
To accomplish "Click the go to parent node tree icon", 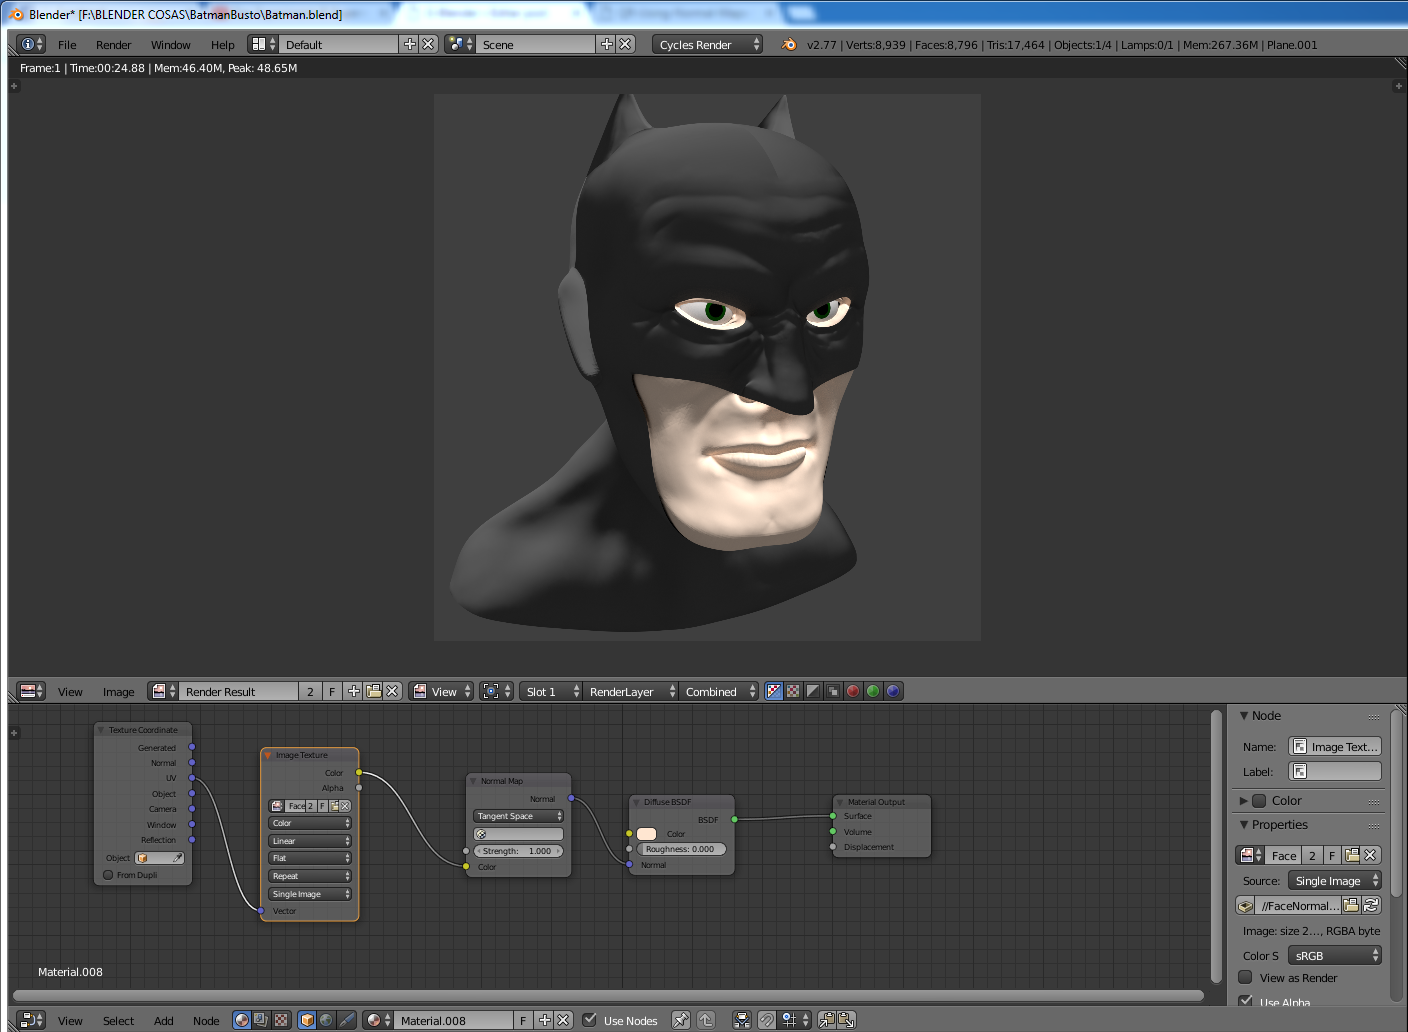I will [705, 1020].
